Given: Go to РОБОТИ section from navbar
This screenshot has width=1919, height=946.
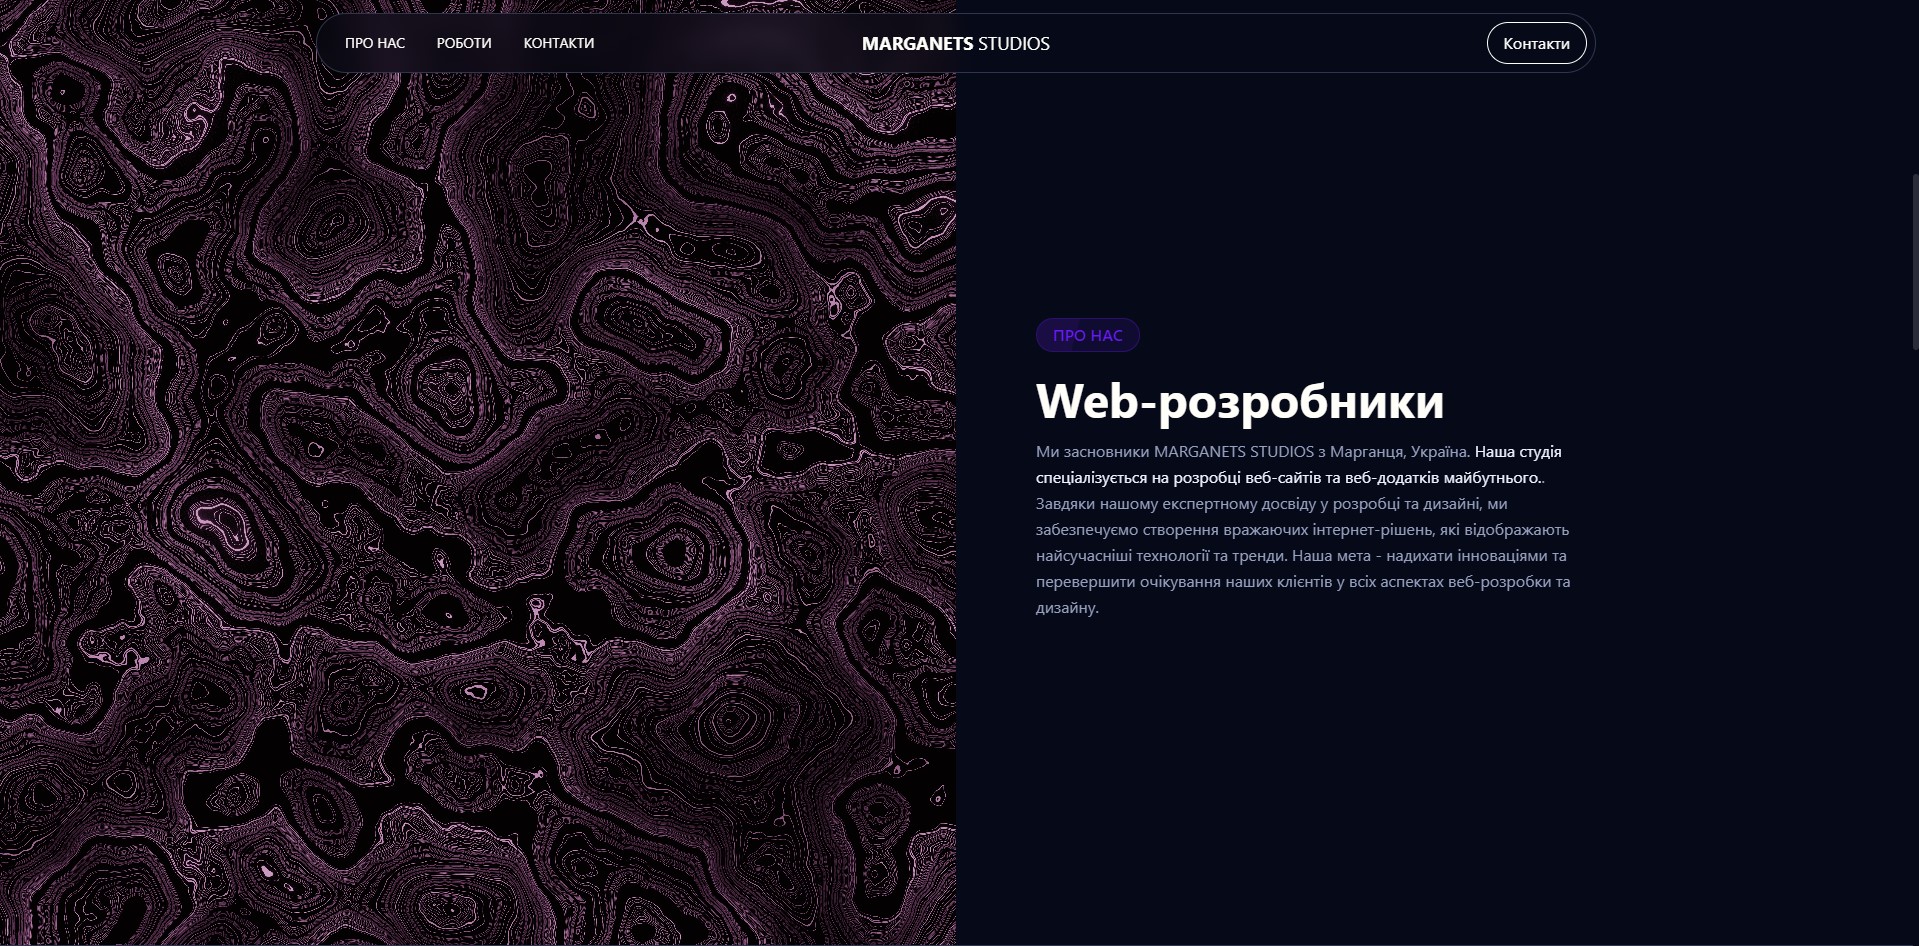Looking at the screenshot, I should coord(464,43).
